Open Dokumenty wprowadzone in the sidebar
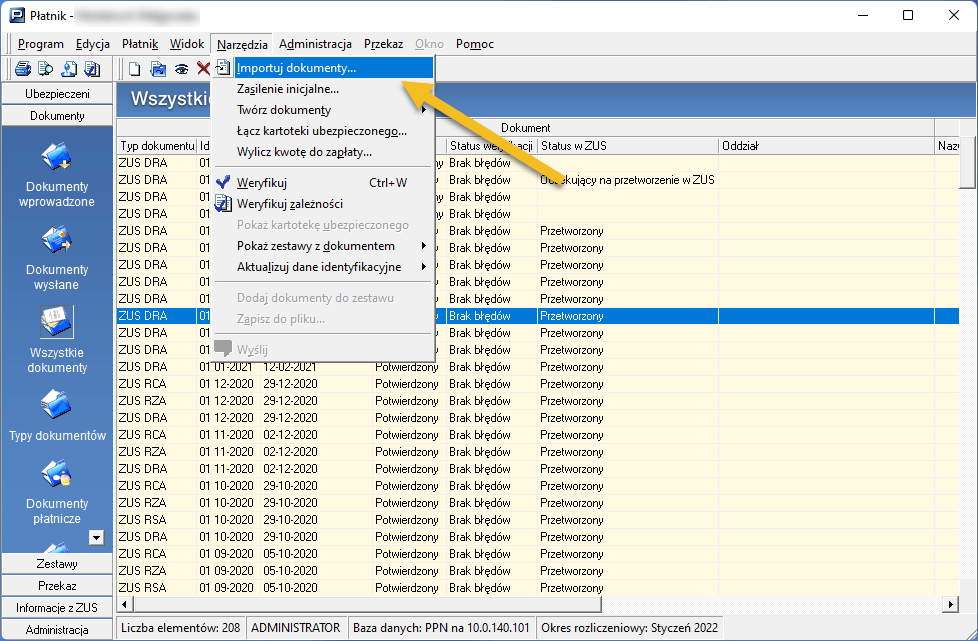 57,158
